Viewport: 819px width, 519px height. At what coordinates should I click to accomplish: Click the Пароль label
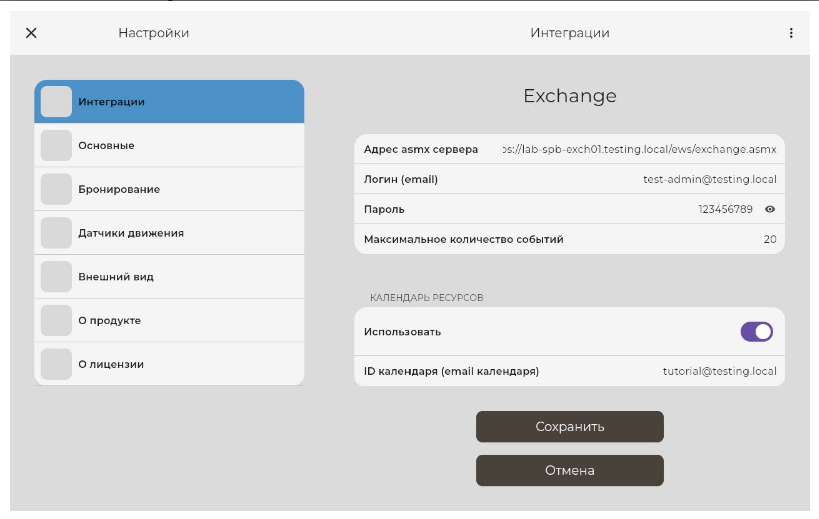click(x=384, y=209)
